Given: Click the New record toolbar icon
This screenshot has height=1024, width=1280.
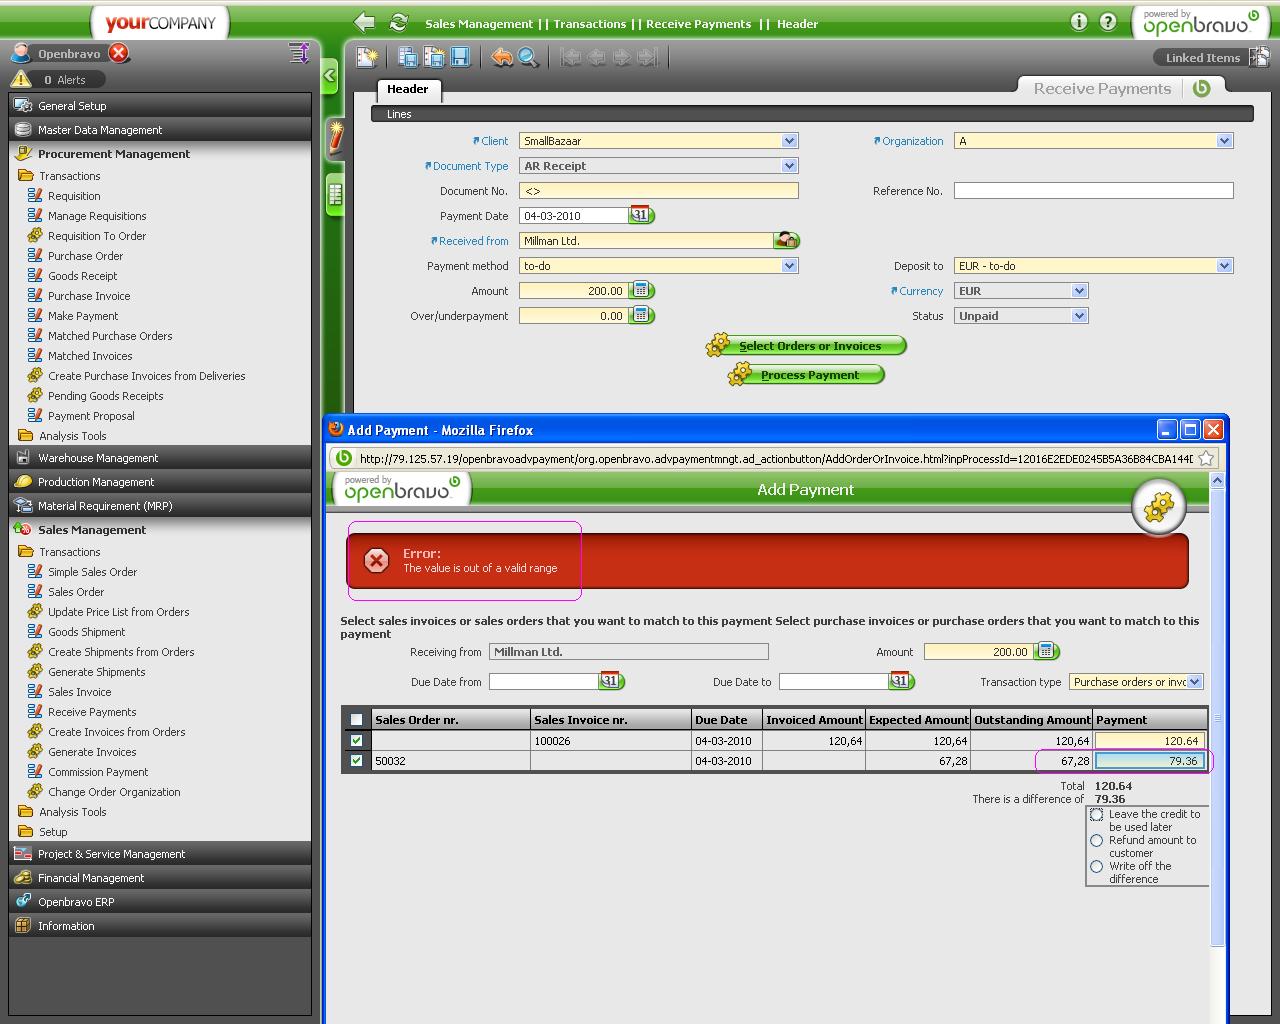Looking at the screenshot, I should tap(367, 57).
